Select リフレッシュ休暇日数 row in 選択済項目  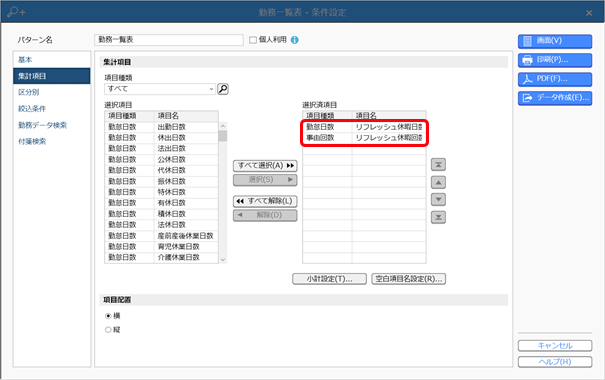(x=364, y=127)
